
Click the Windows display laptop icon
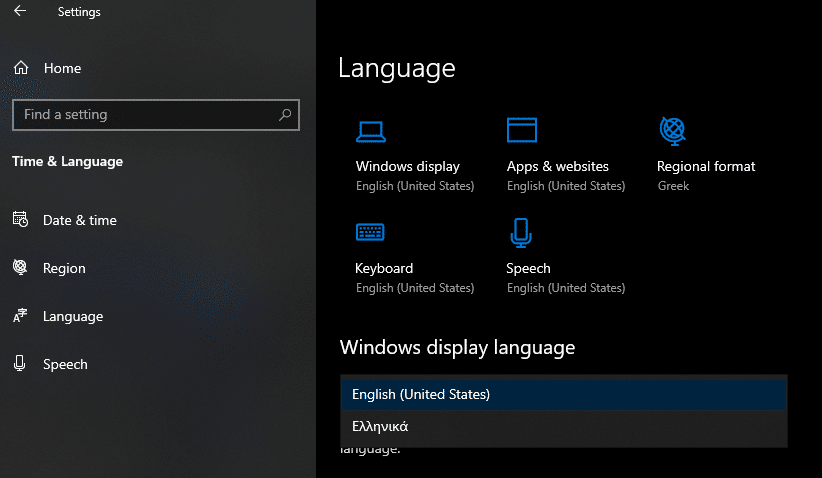[371, 132]
